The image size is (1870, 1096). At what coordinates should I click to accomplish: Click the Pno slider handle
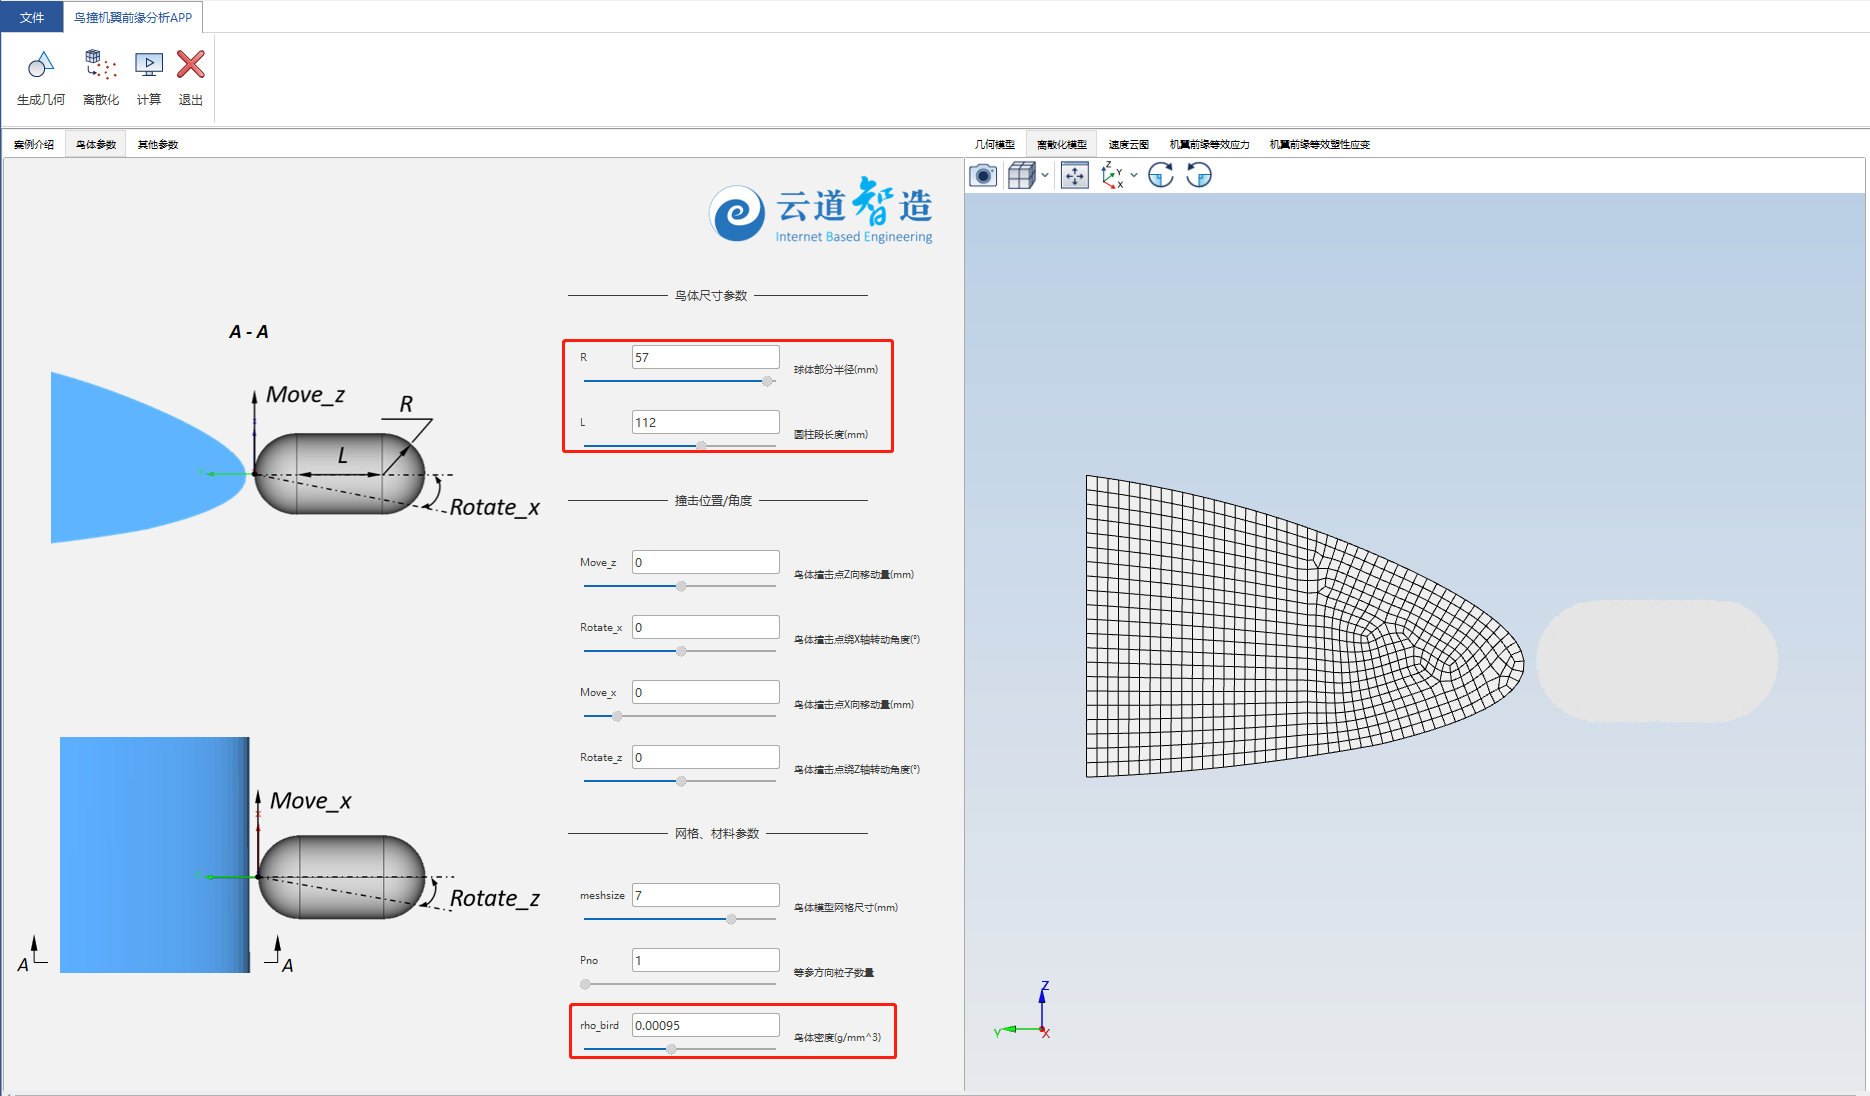586,984
